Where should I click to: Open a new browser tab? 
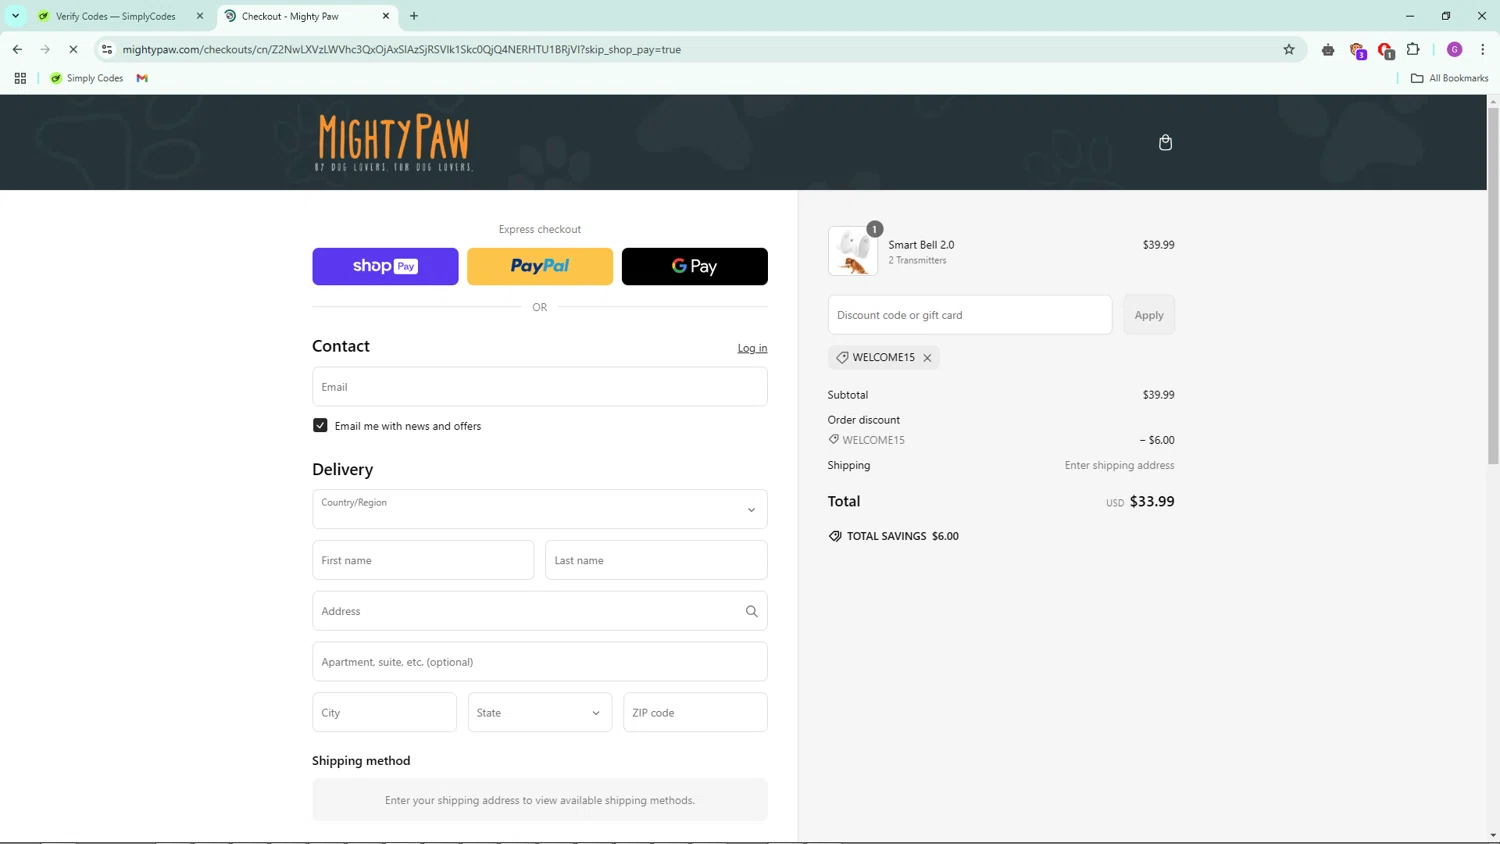[414, 16]
